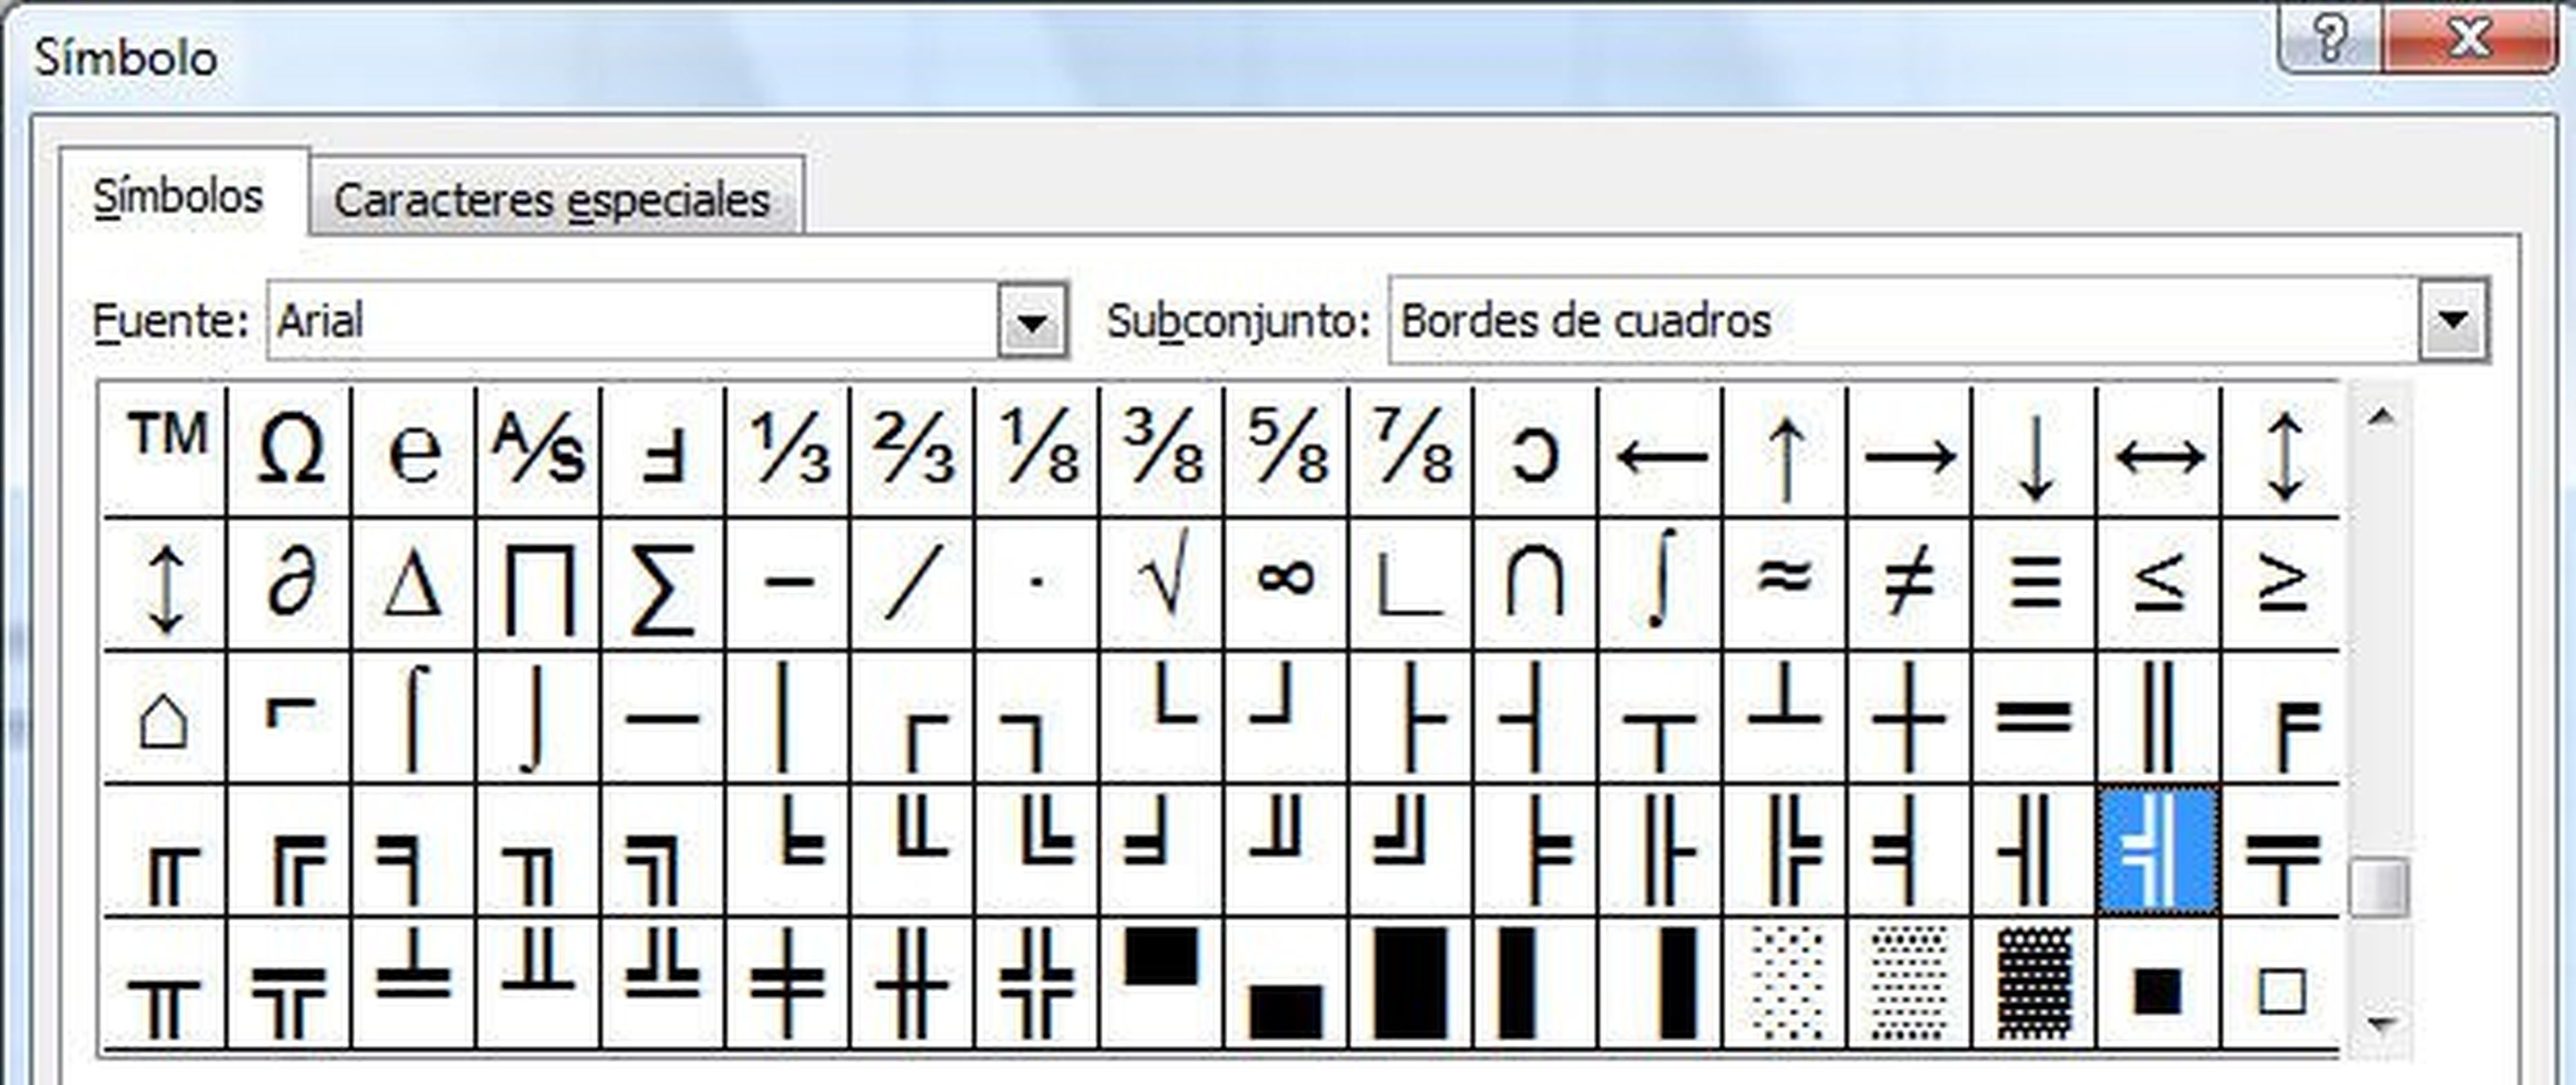Select the white square □ symbol
Viewport: 2576px width, 1085px height.
click(x=2281, y=983)
